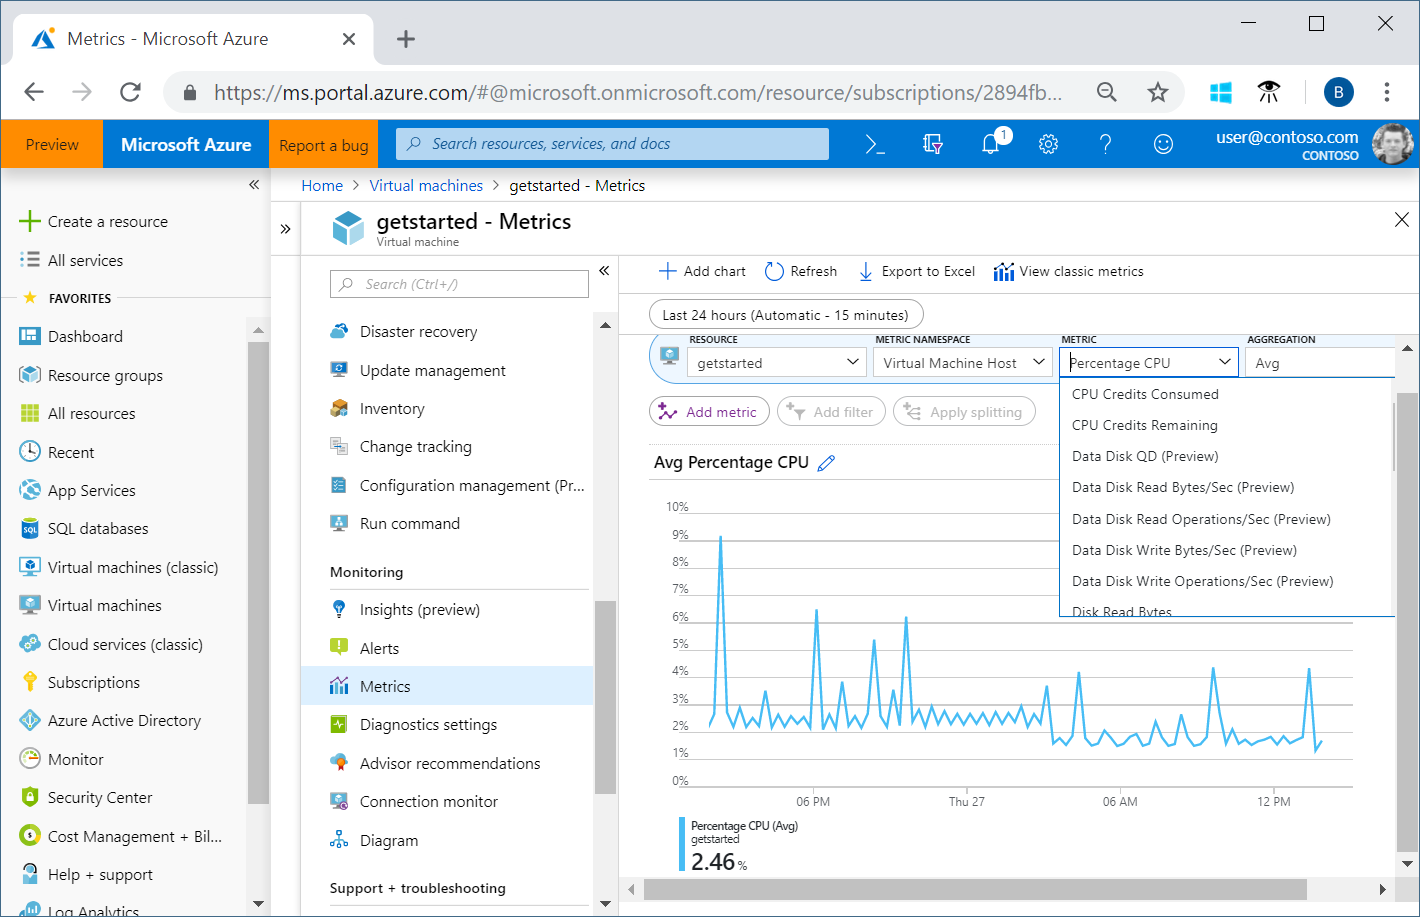1420x917 pixels.
Task: Open Metric Namespace Virtual Machine Host dropdown
Action: point(962,363)
